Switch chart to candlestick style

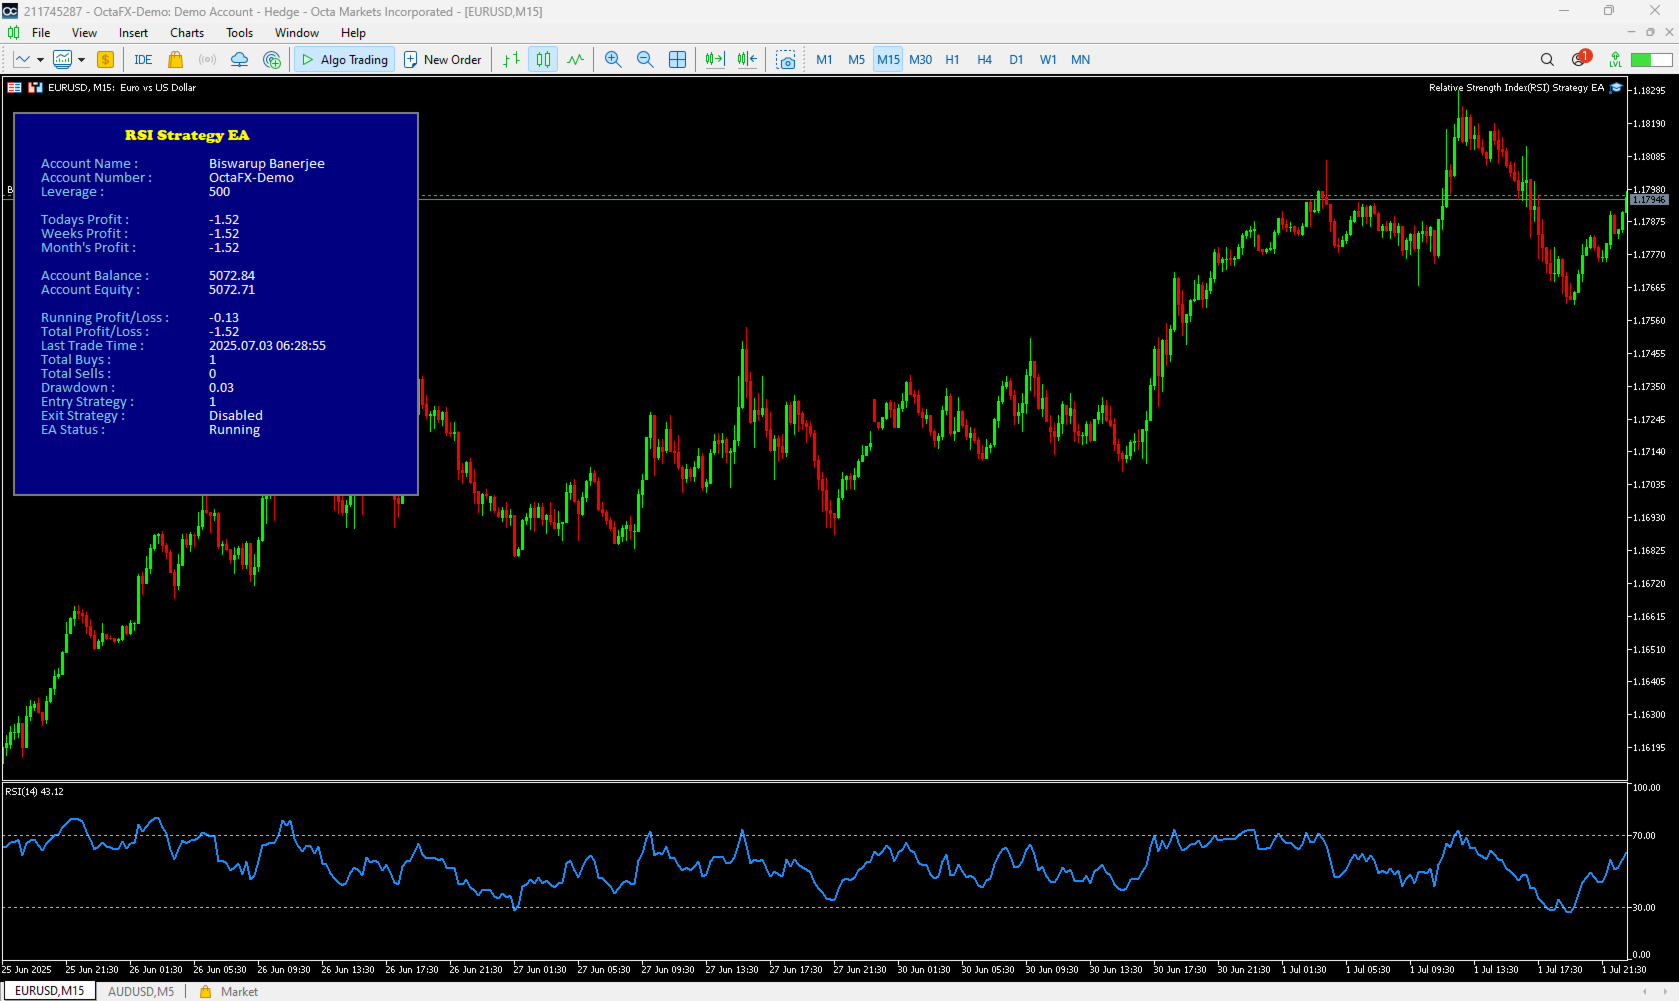[x=543, y=60]
